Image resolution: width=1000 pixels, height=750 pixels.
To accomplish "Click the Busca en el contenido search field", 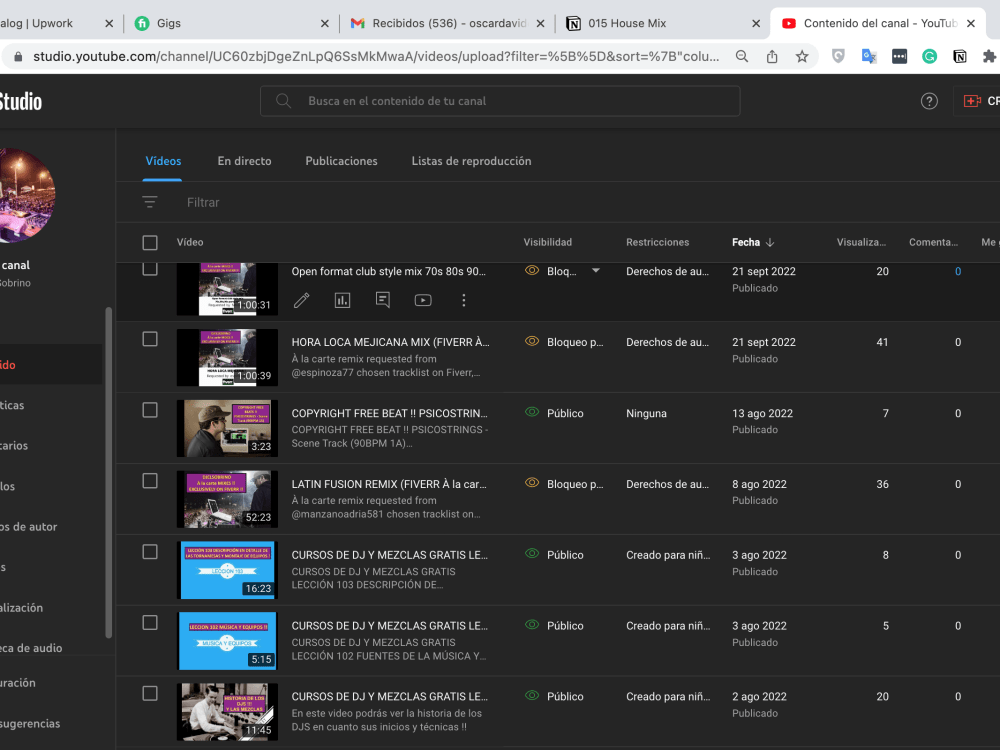I will pyautogui.click(x=500, y=101).
